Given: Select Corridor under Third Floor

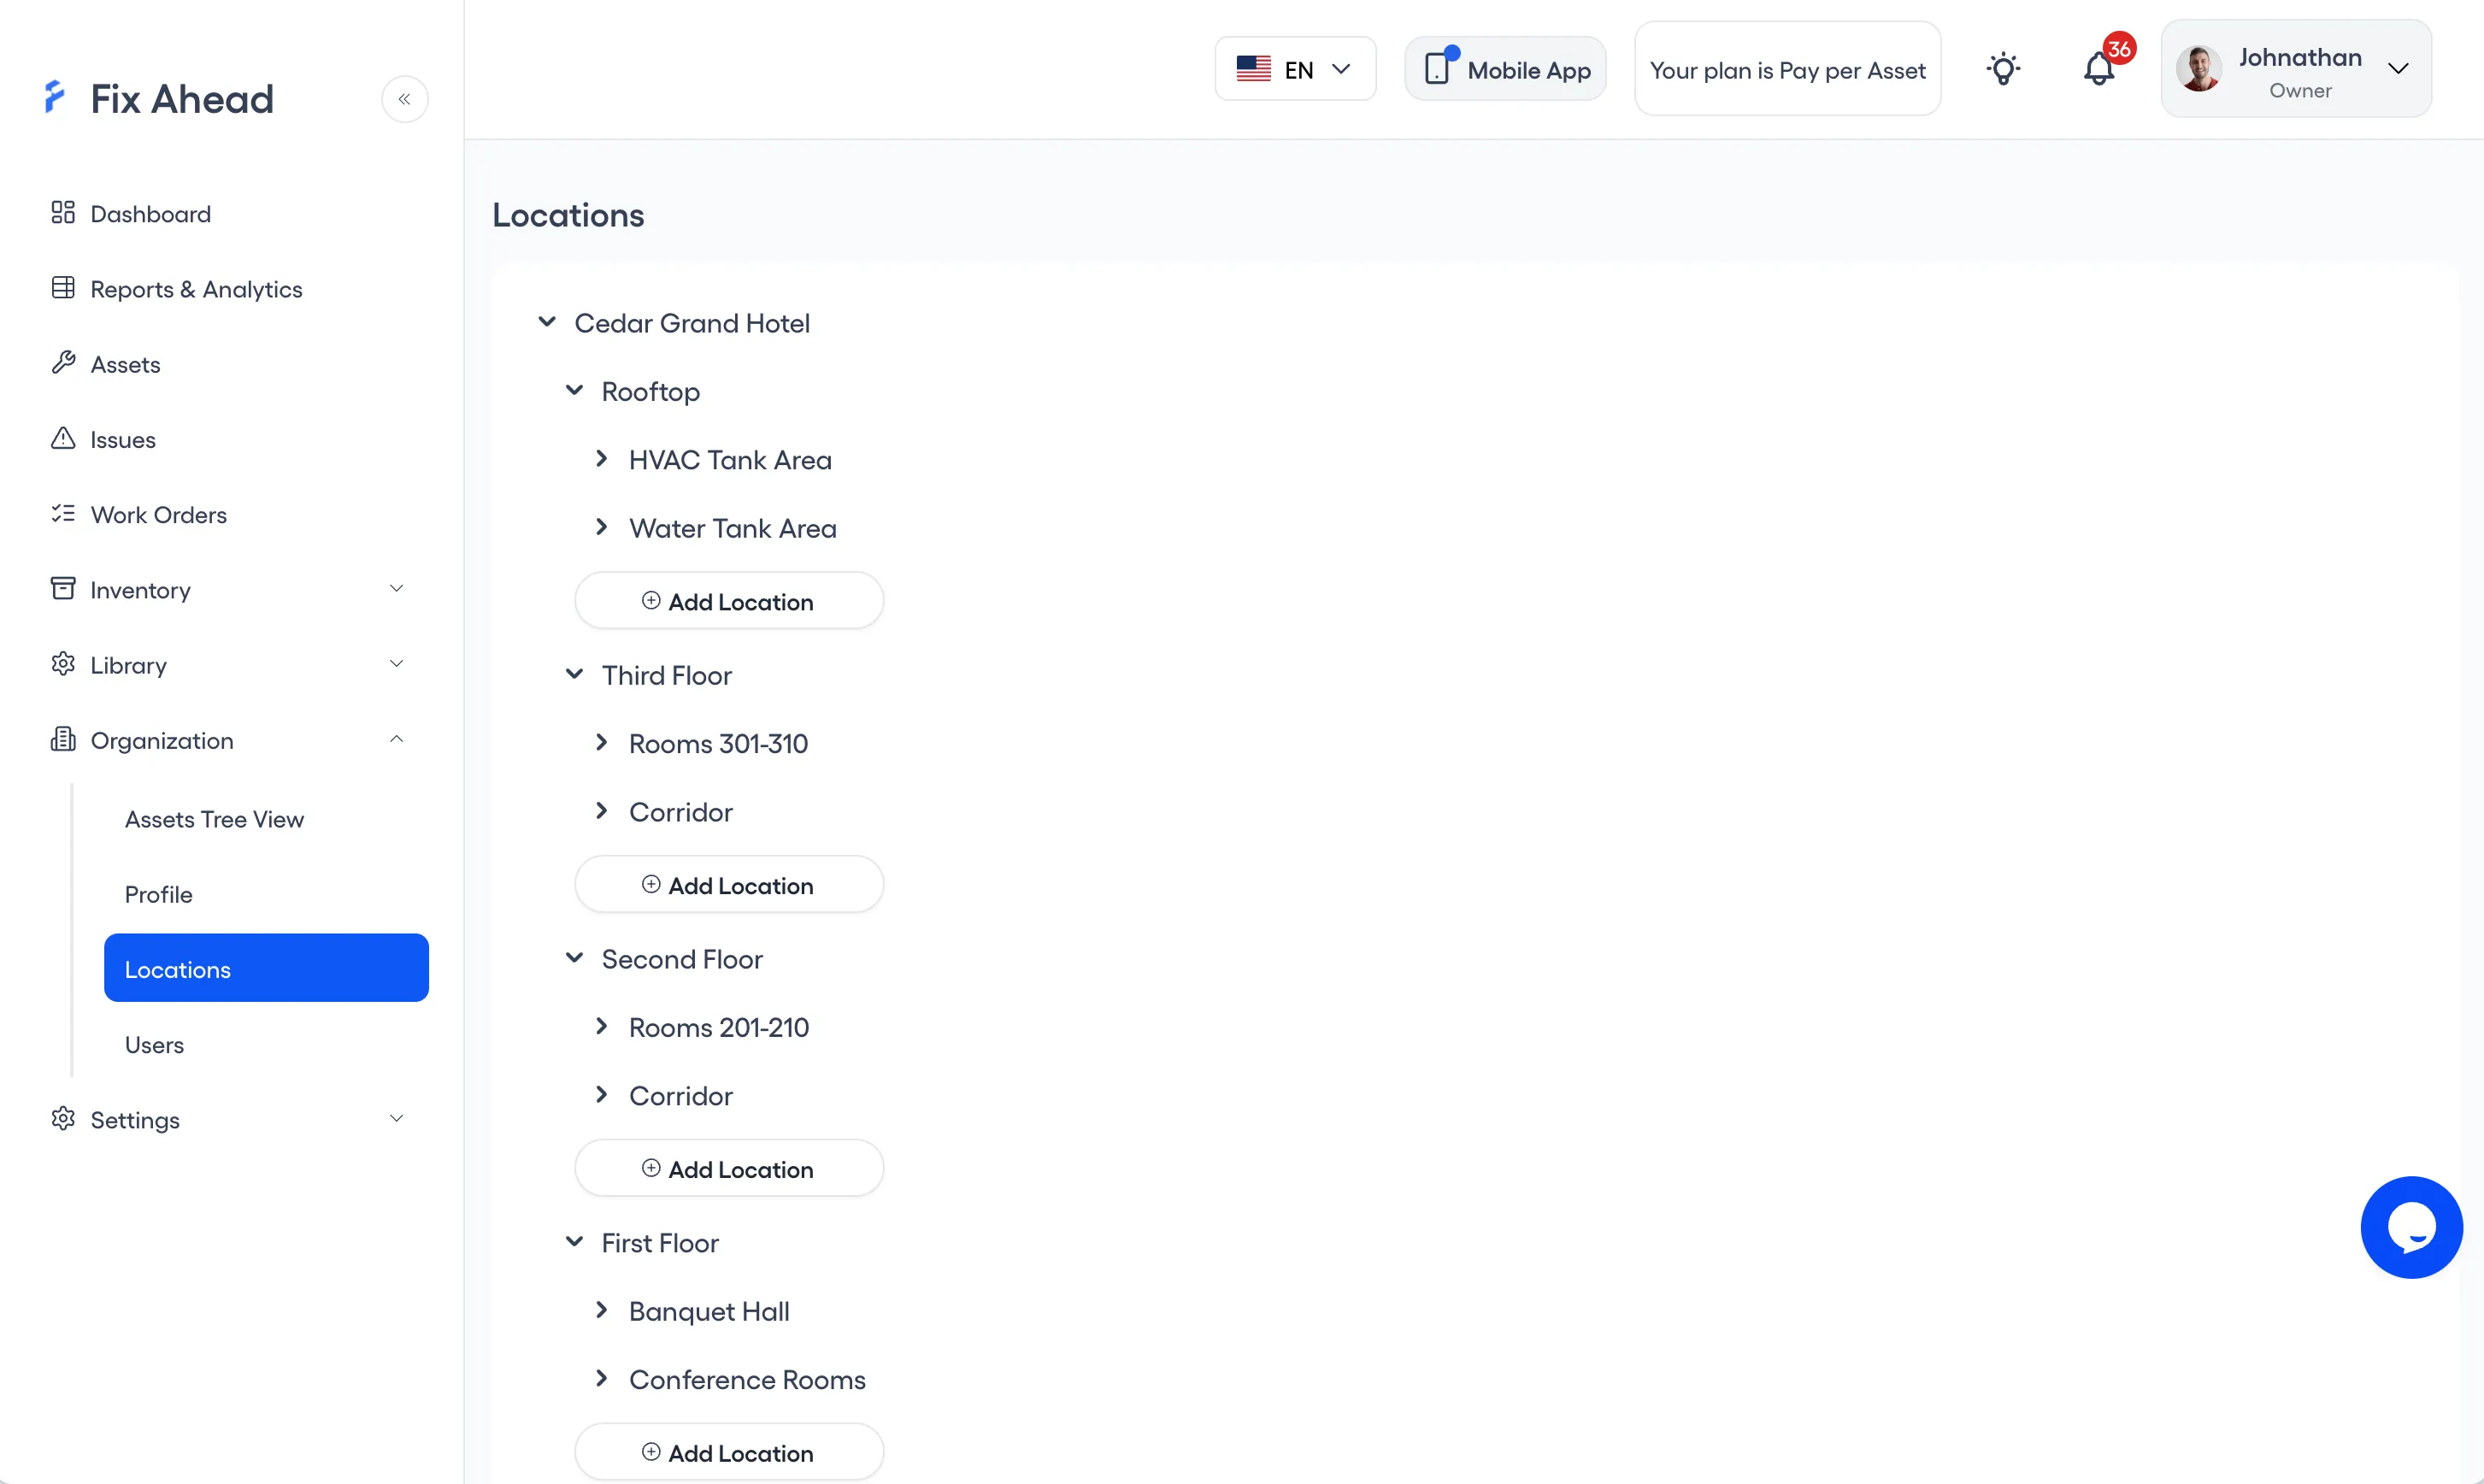Looking at the screenshot, I should (x=680, y=812).
